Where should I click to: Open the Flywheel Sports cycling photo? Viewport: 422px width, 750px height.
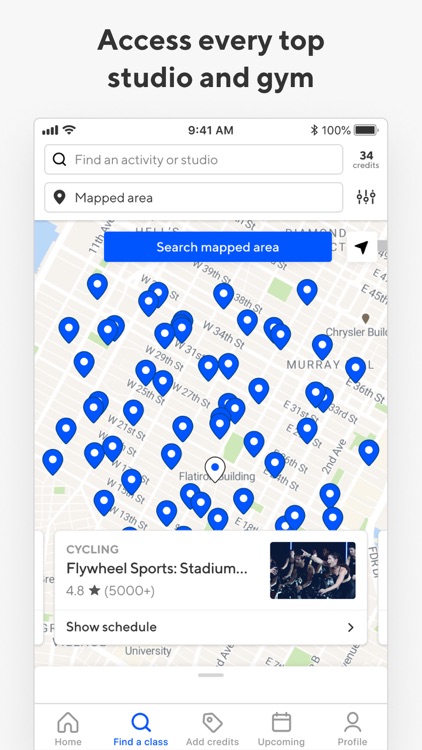click(313, 570)
